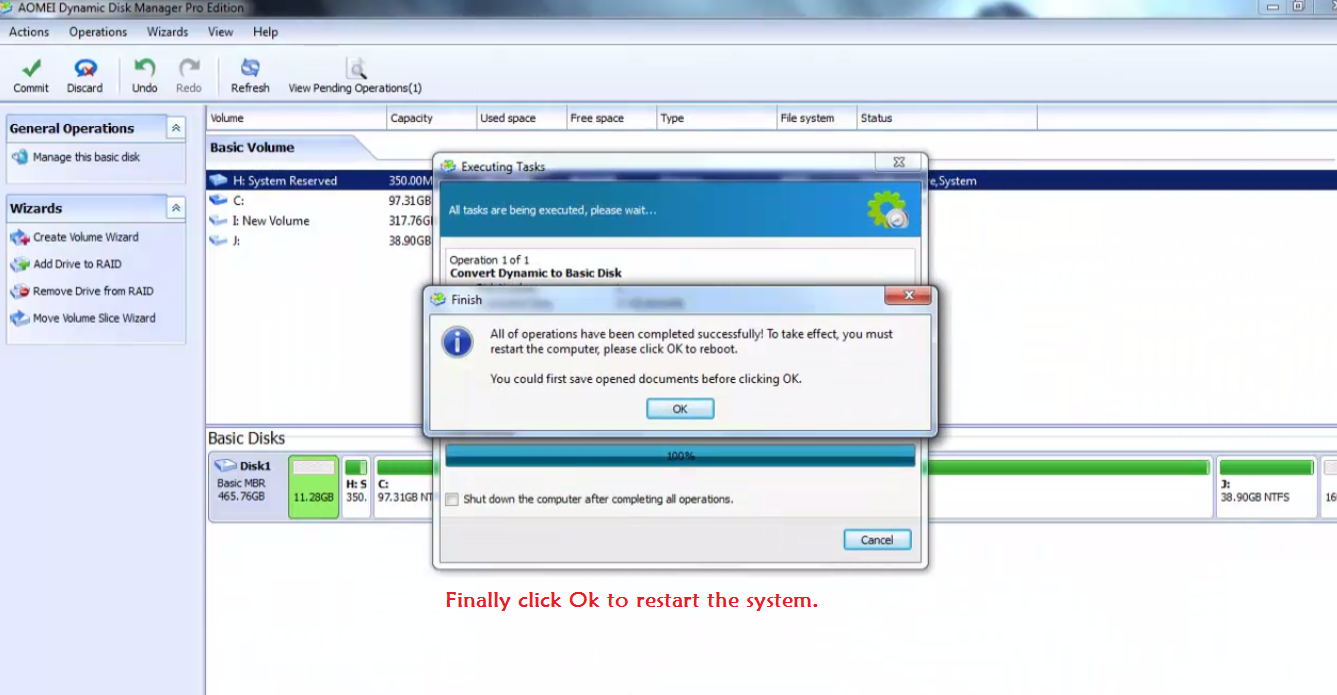Screen dimensions: 1337x695
Task: Click the blue information icon in Finish dialog
Action: coord(457,342)
